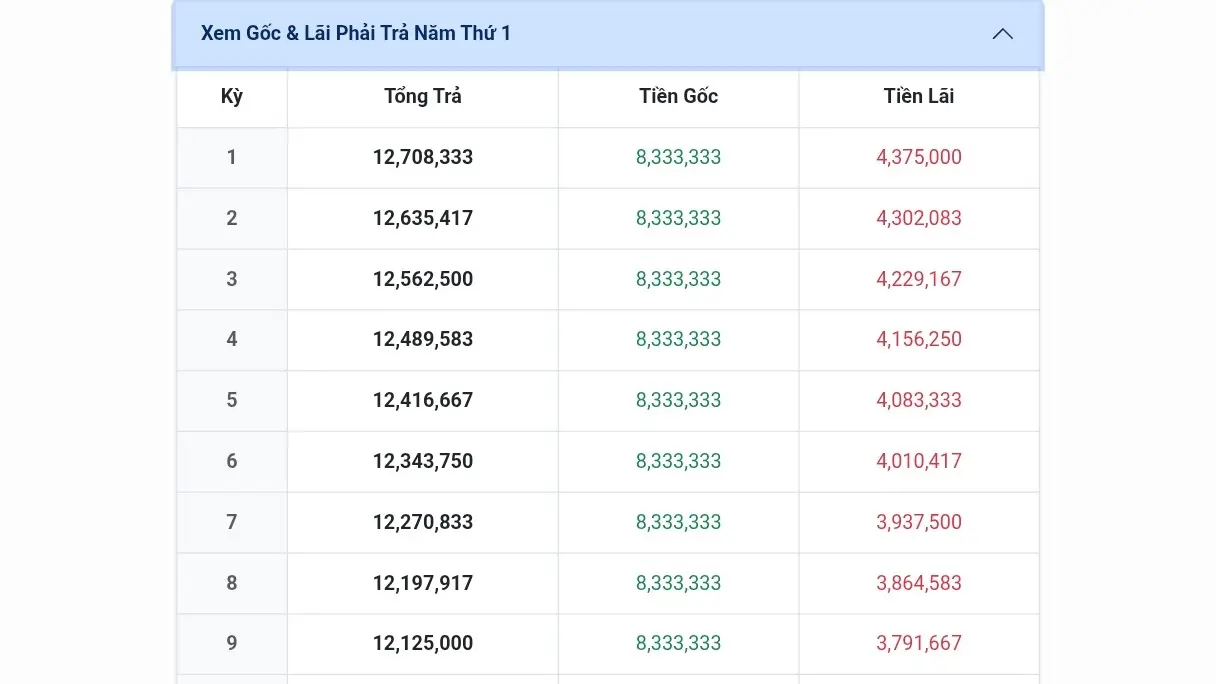Select interest value 4,302,083
The image size is (1216, 684).
(918, 219)
